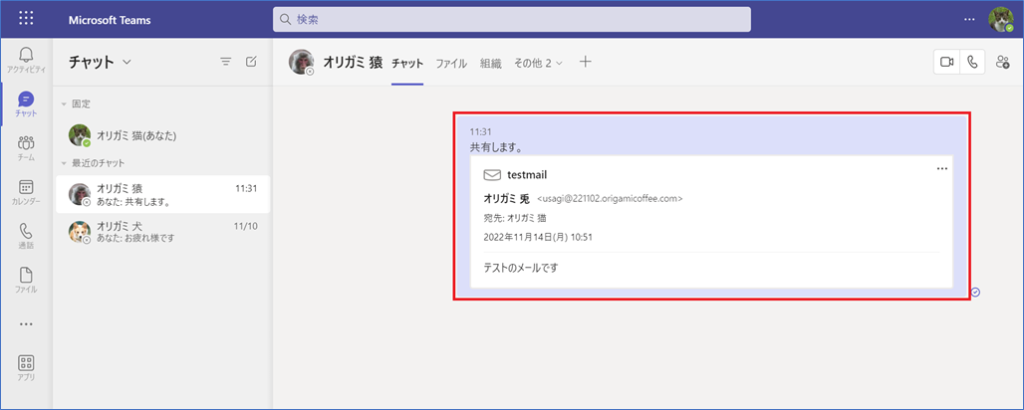Start a video call
The image size is (1024, 410).
pos(947,62)
